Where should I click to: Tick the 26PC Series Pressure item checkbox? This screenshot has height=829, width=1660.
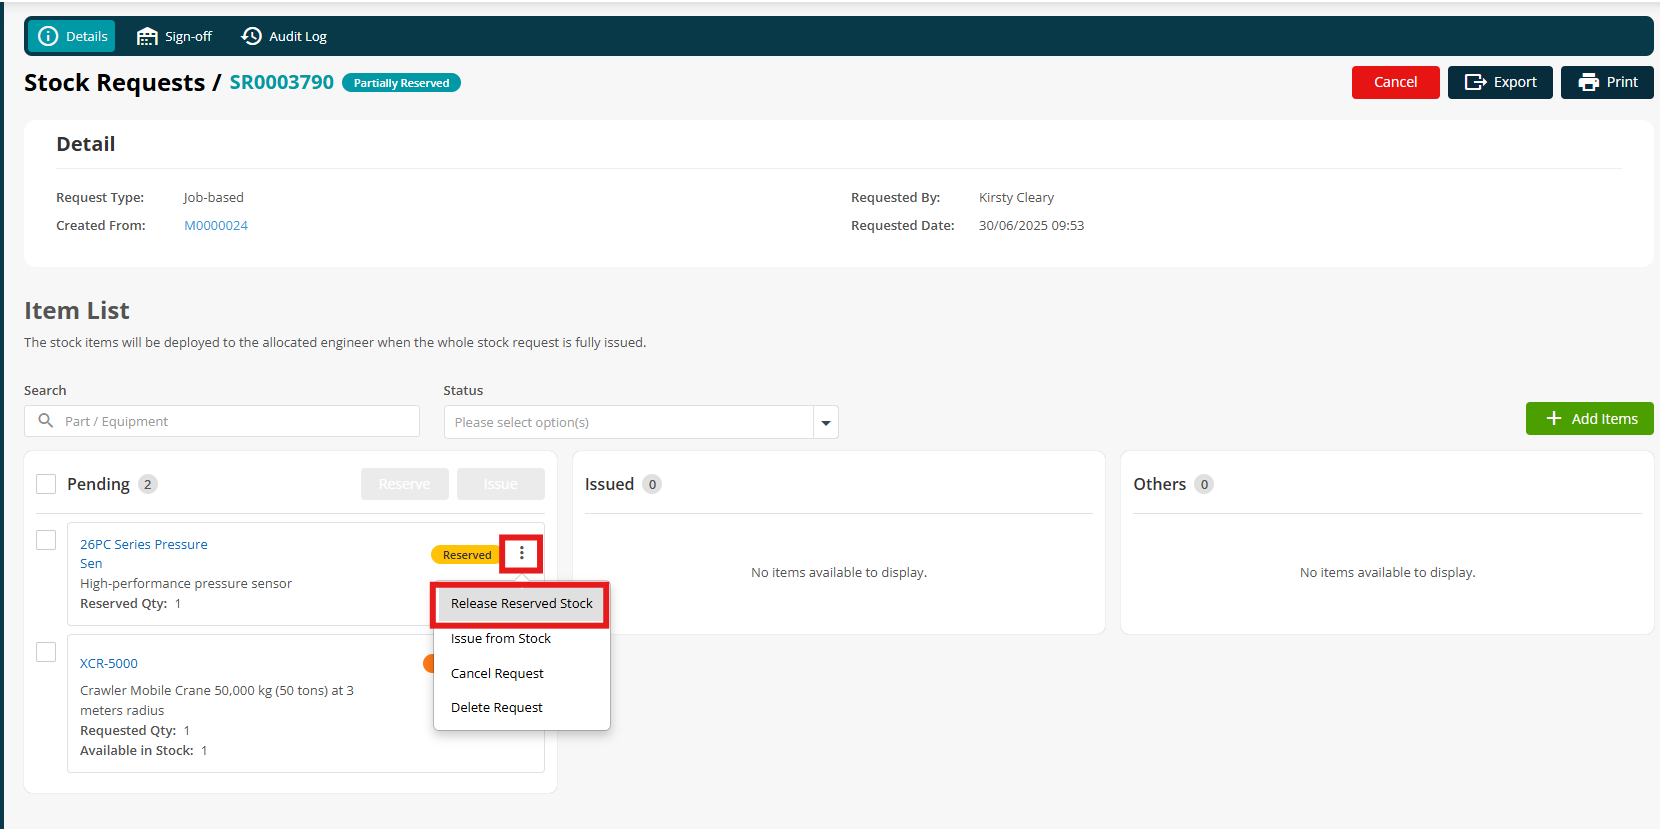(46, 540)
